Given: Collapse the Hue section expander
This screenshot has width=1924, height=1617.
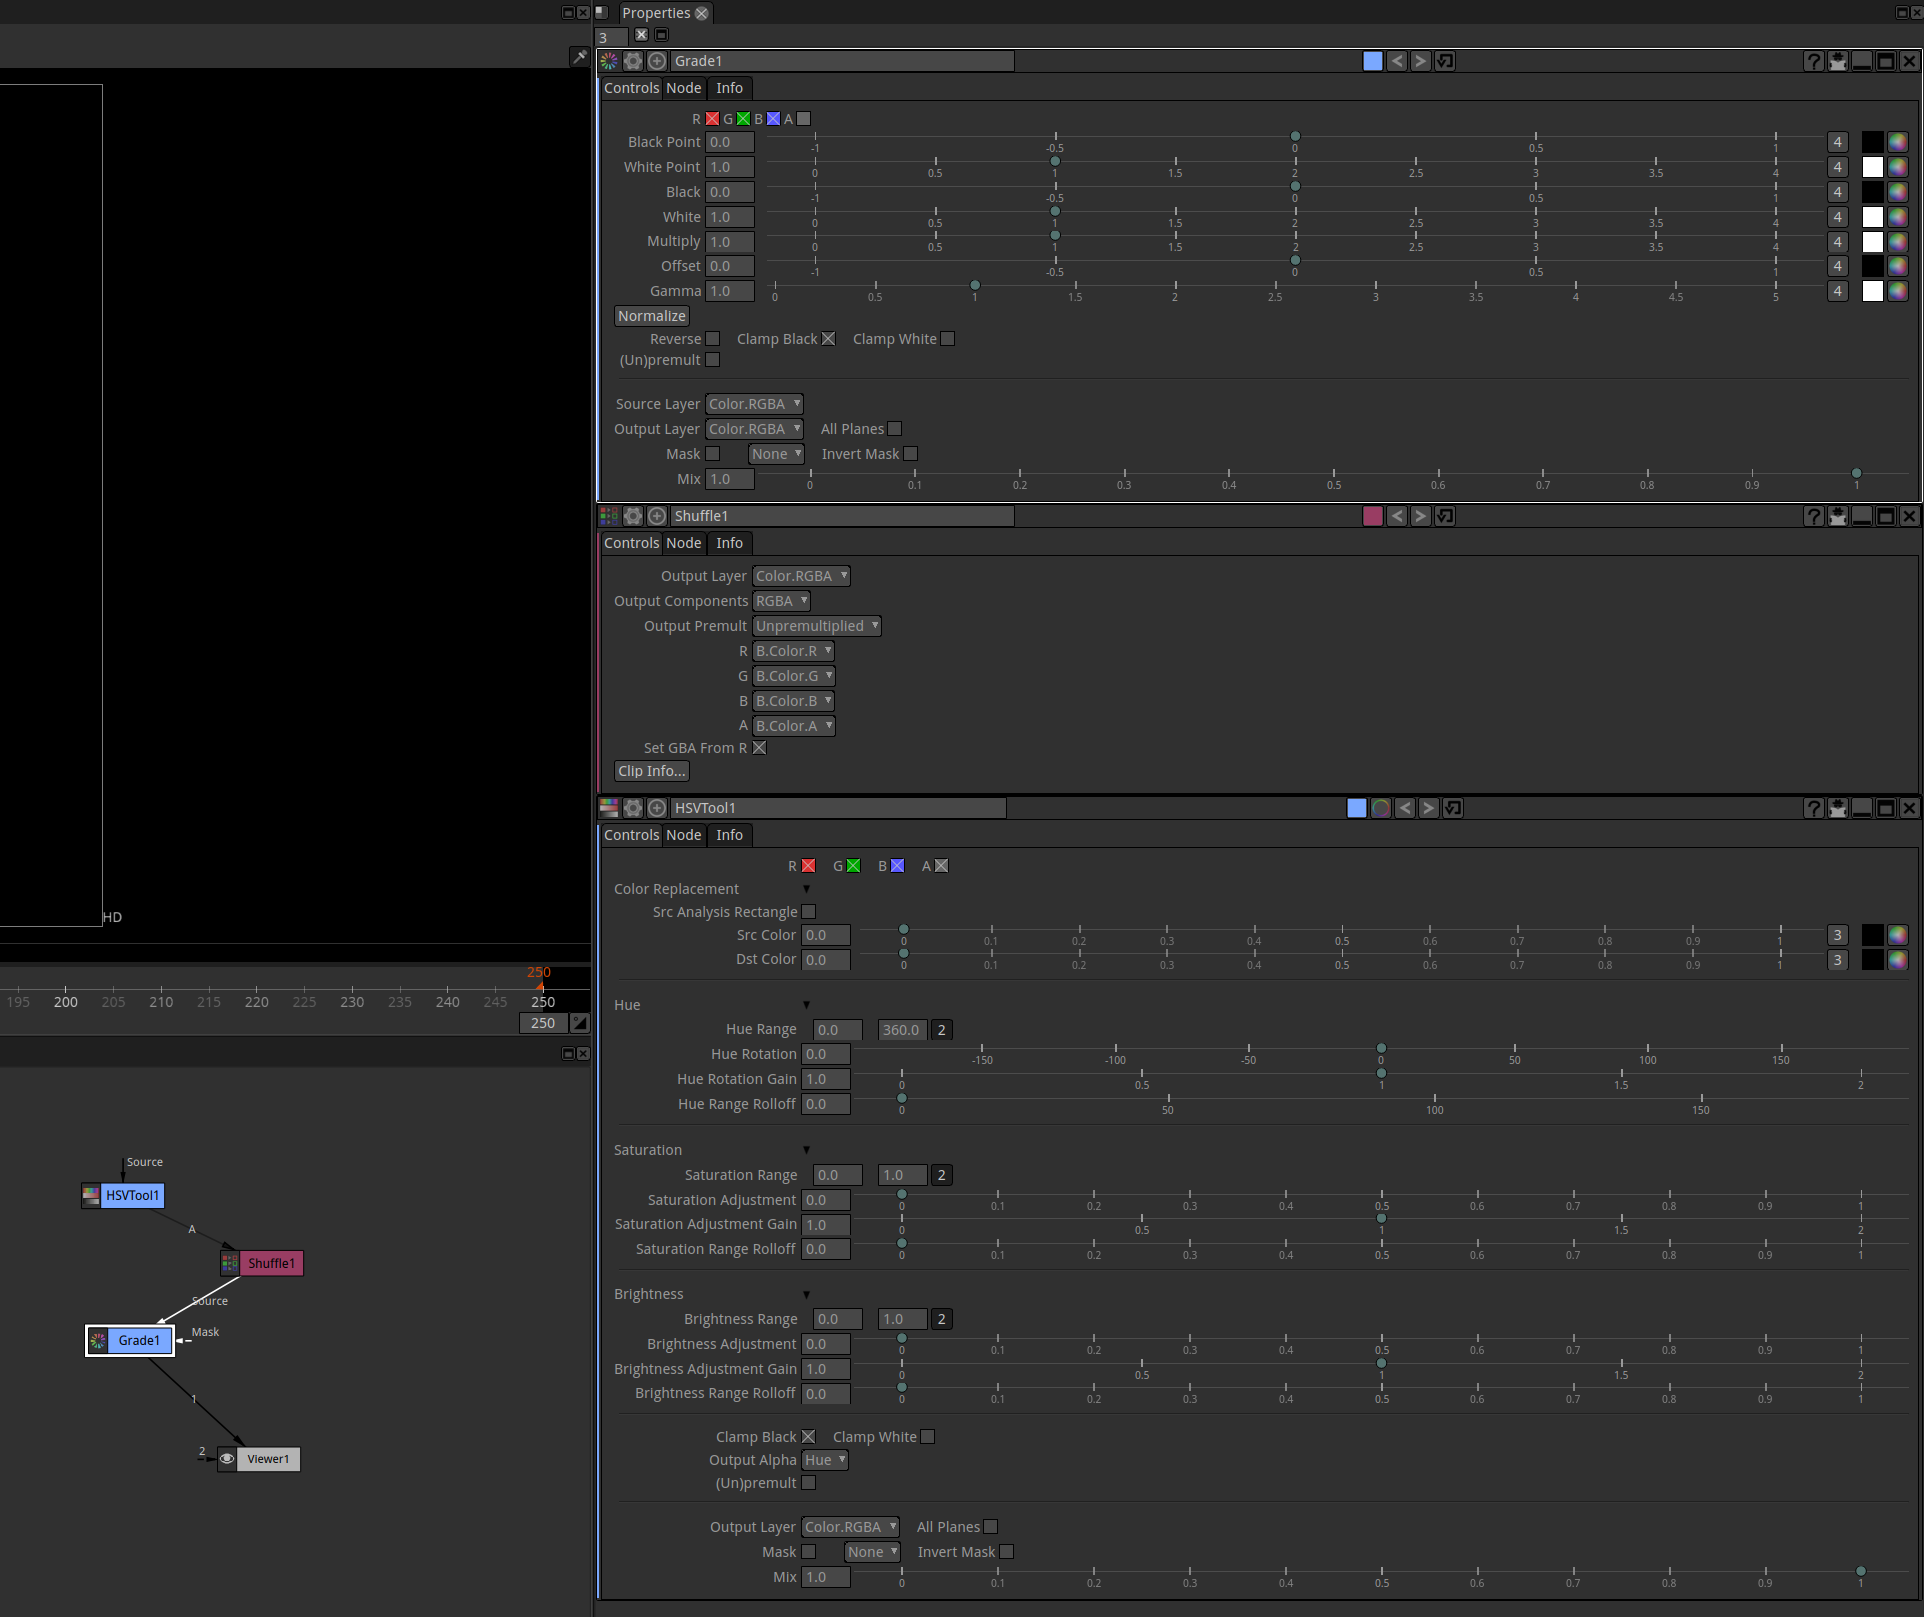Looking at the screenshot, I should click(806, 1005).
